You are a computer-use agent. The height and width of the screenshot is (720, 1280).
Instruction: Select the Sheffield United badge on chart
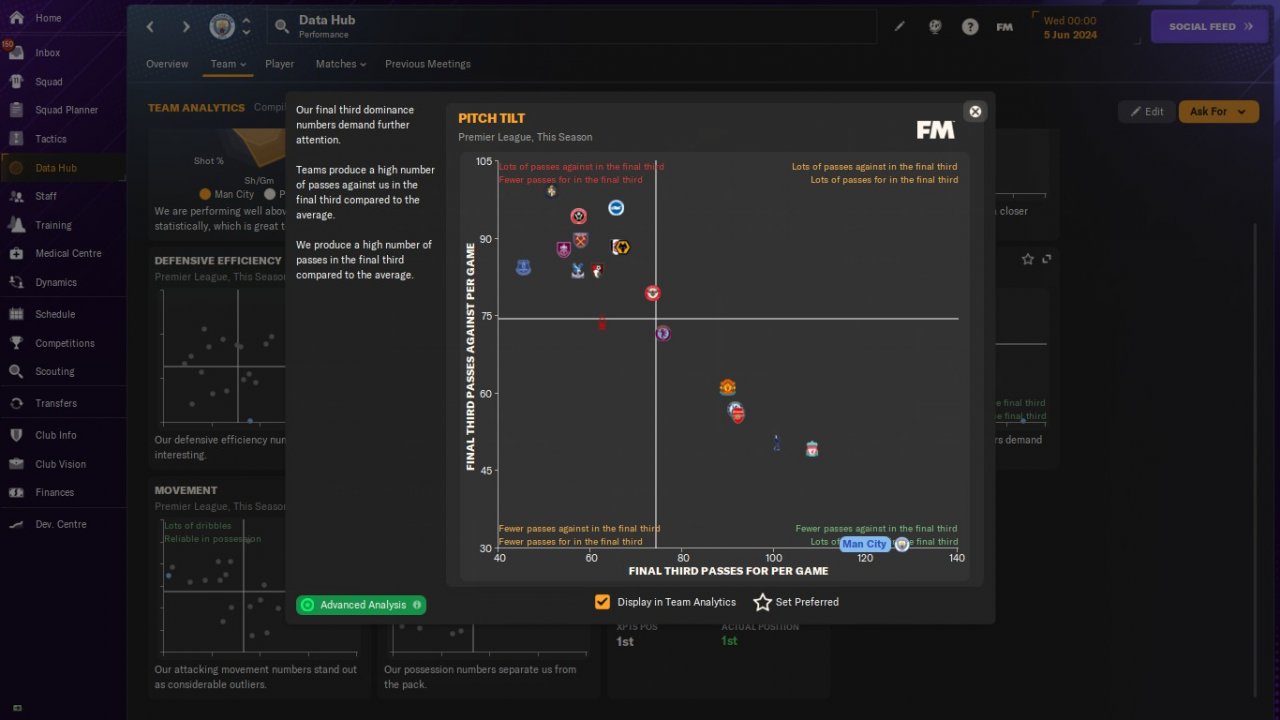pos(578,216)
